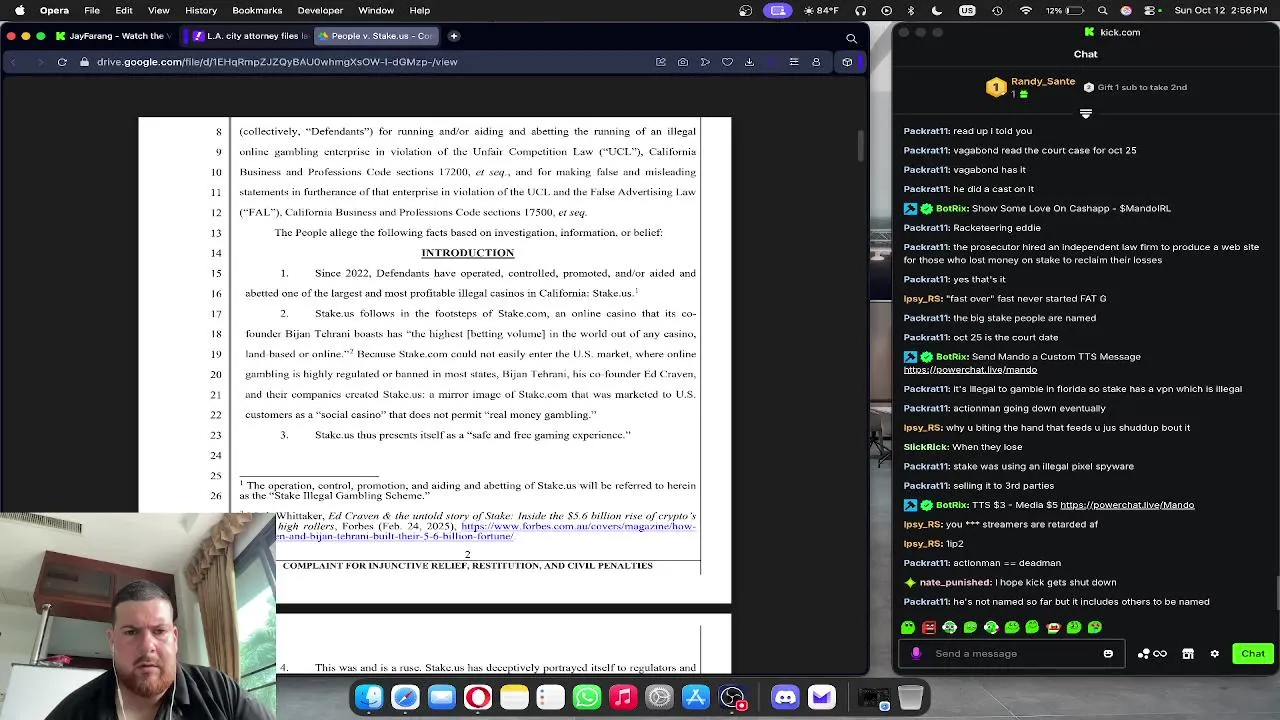Click SlickRick username in chat
The width and height of the screenshot is (1280, 720).
(x=926, y=447)
